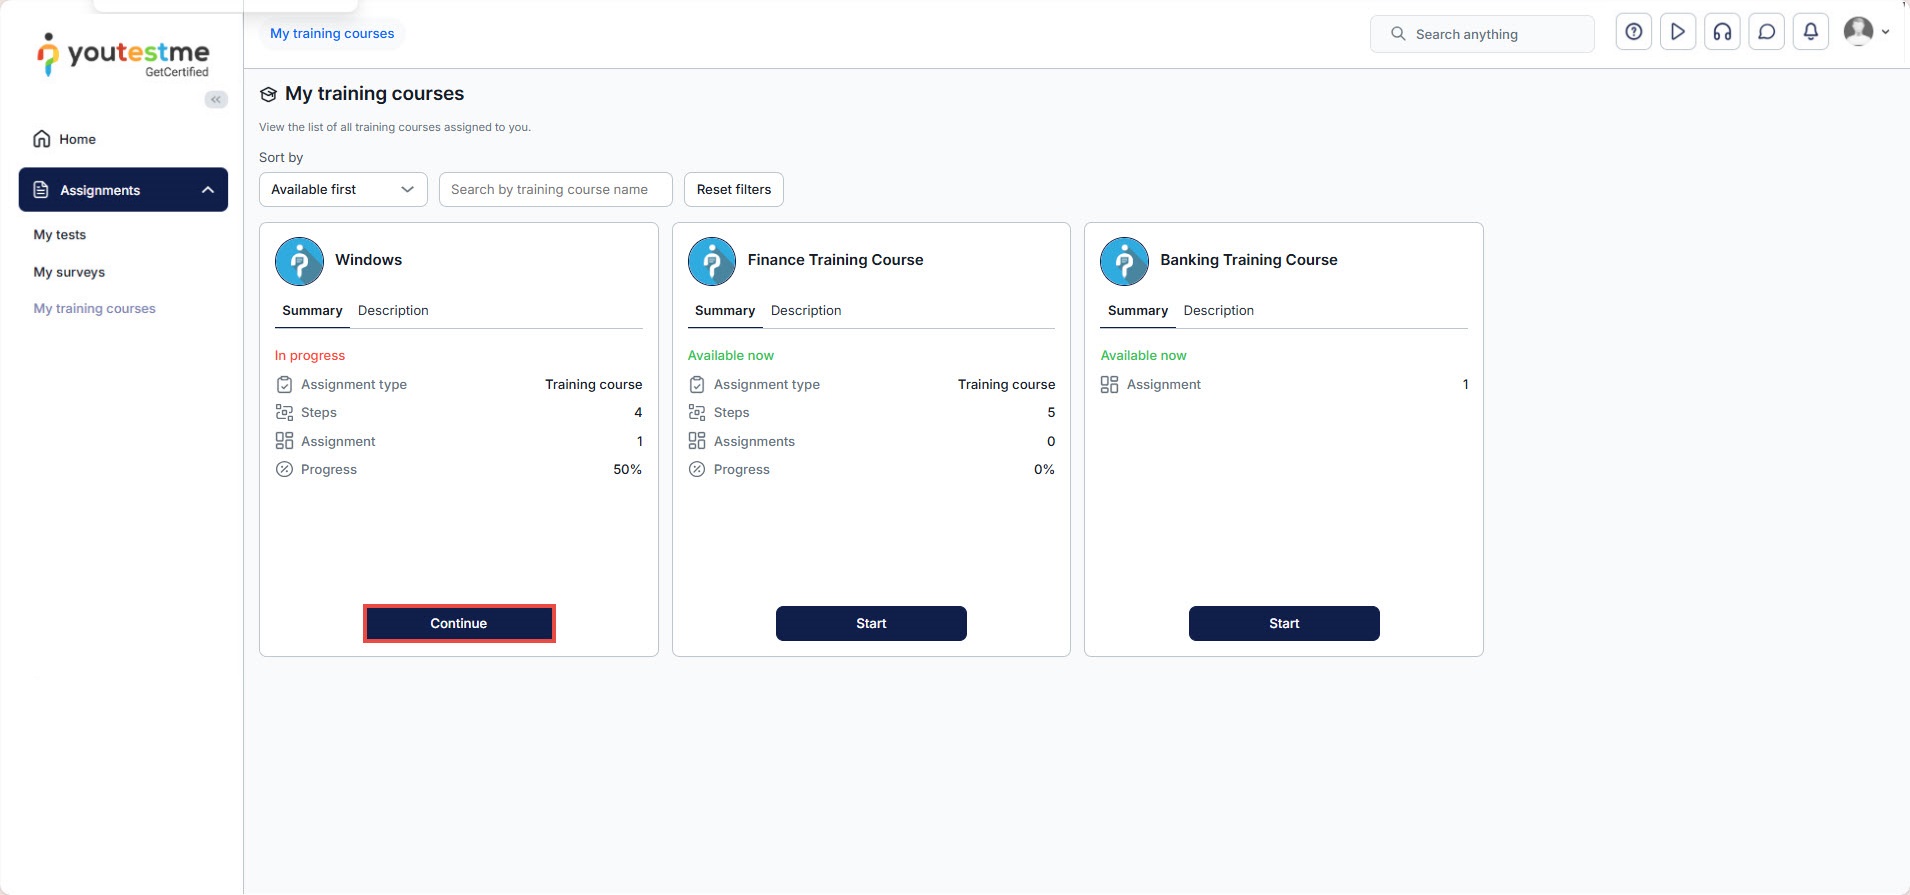This screenshot has width=1910, height=895.
Task: Expand the user account dropdown arrow
Action: pos(1886,32)
